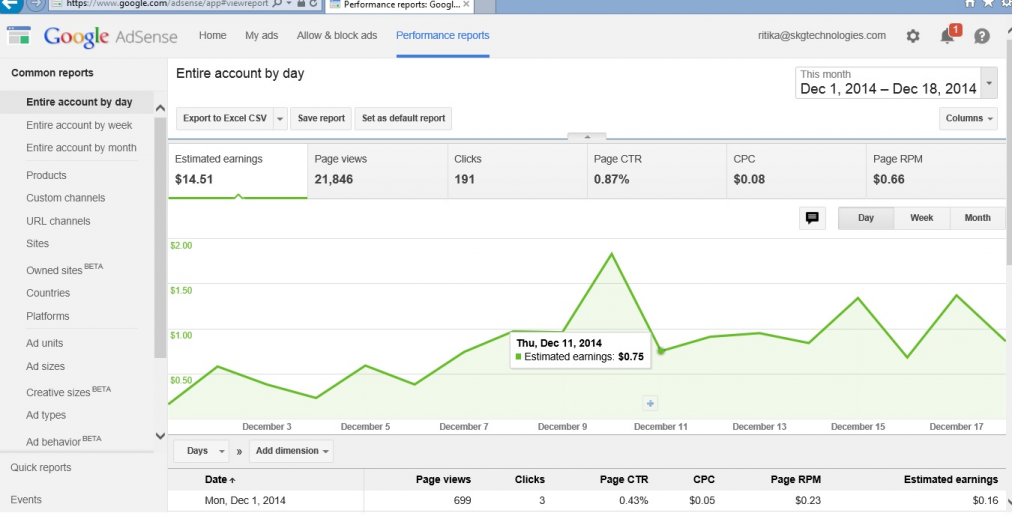Open the Owned sites BETA report

click(64, 269)
